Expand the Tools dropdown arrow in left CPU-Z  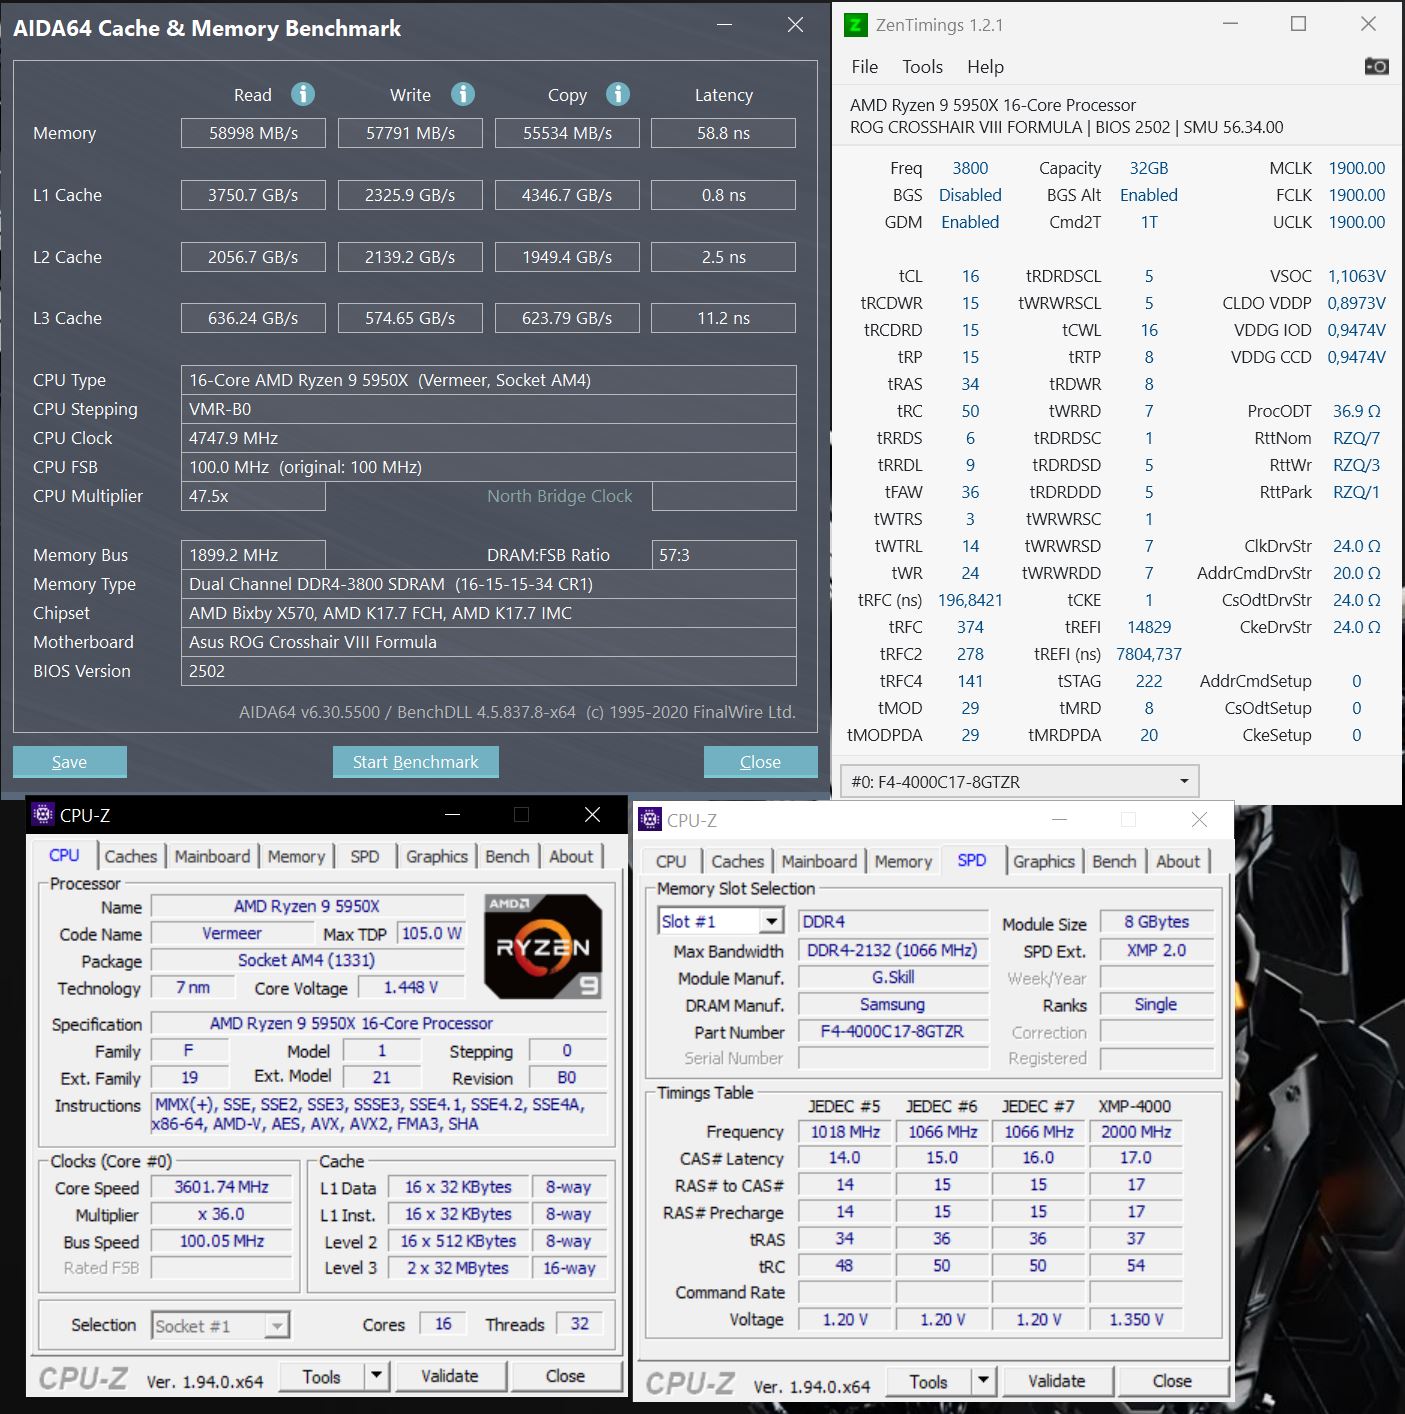coord(376,1376)
